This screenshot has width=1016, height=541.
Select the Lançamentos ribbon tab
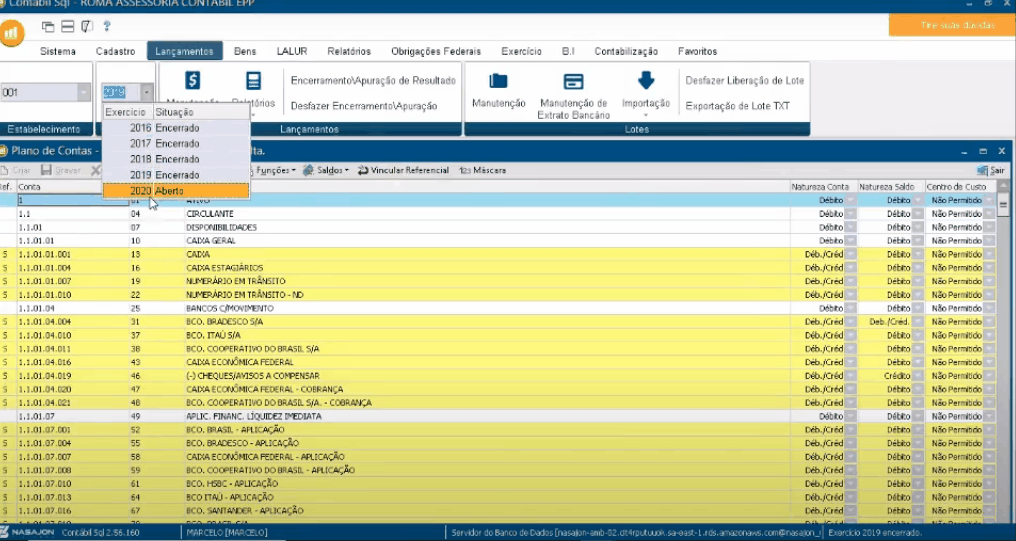[185, 51]
